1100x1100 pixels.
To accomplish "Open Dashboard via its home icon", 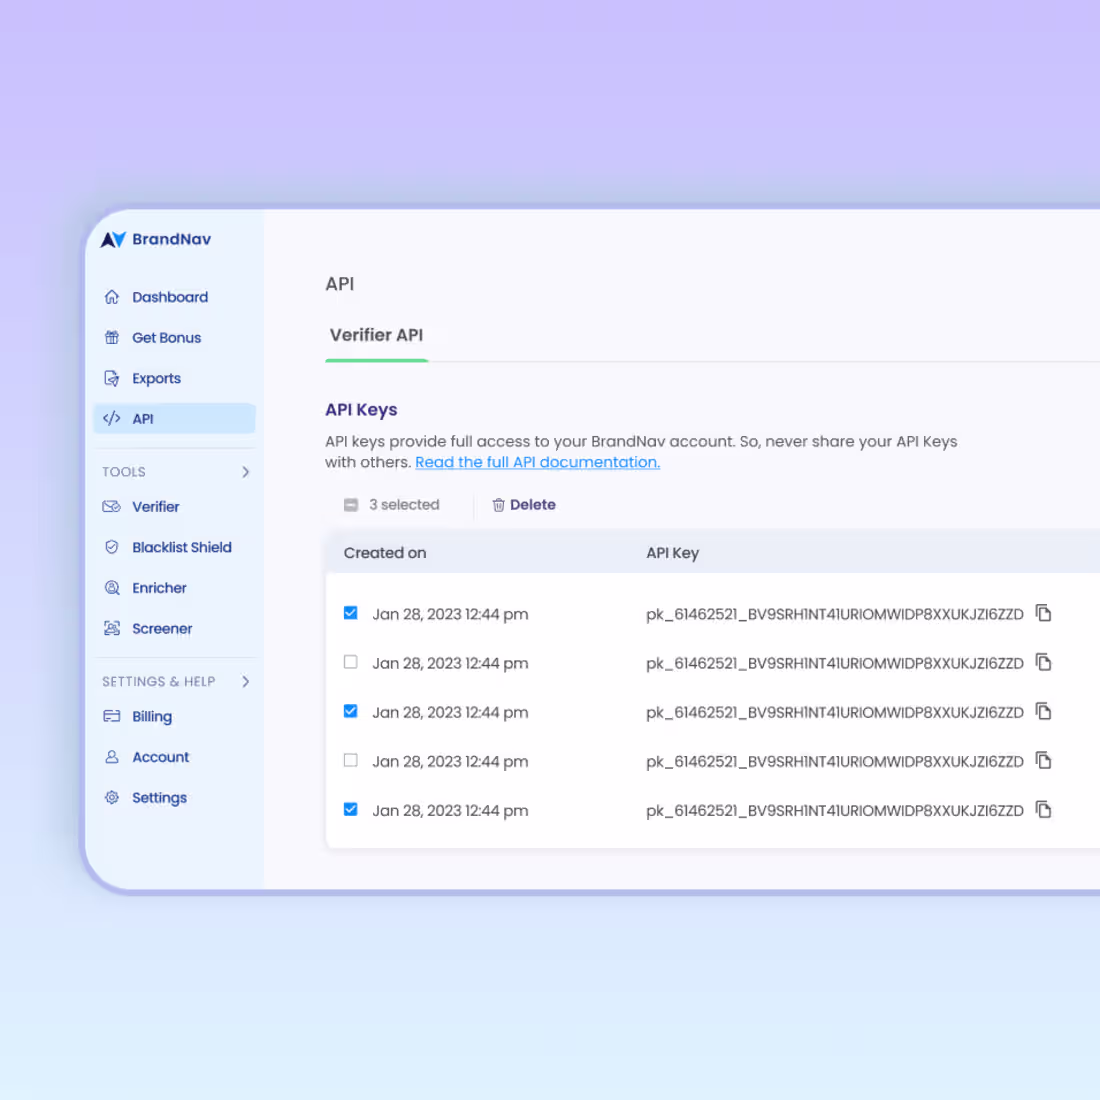I will tap(112, 297).
